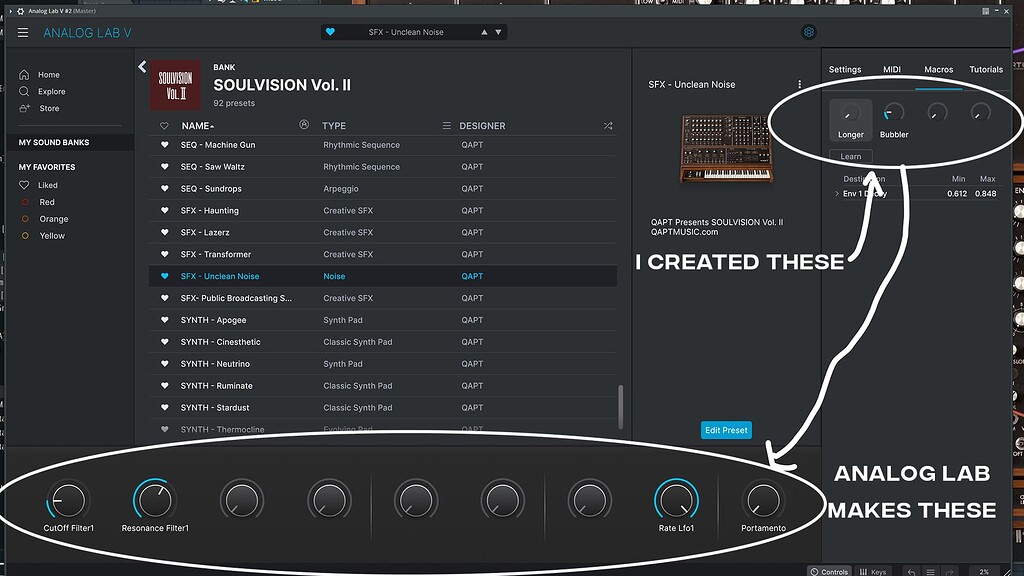This screenshot has width=1024, height=576.
Task: Expand the Env 1 Decay destination row
Action: (x=837, y=194)
